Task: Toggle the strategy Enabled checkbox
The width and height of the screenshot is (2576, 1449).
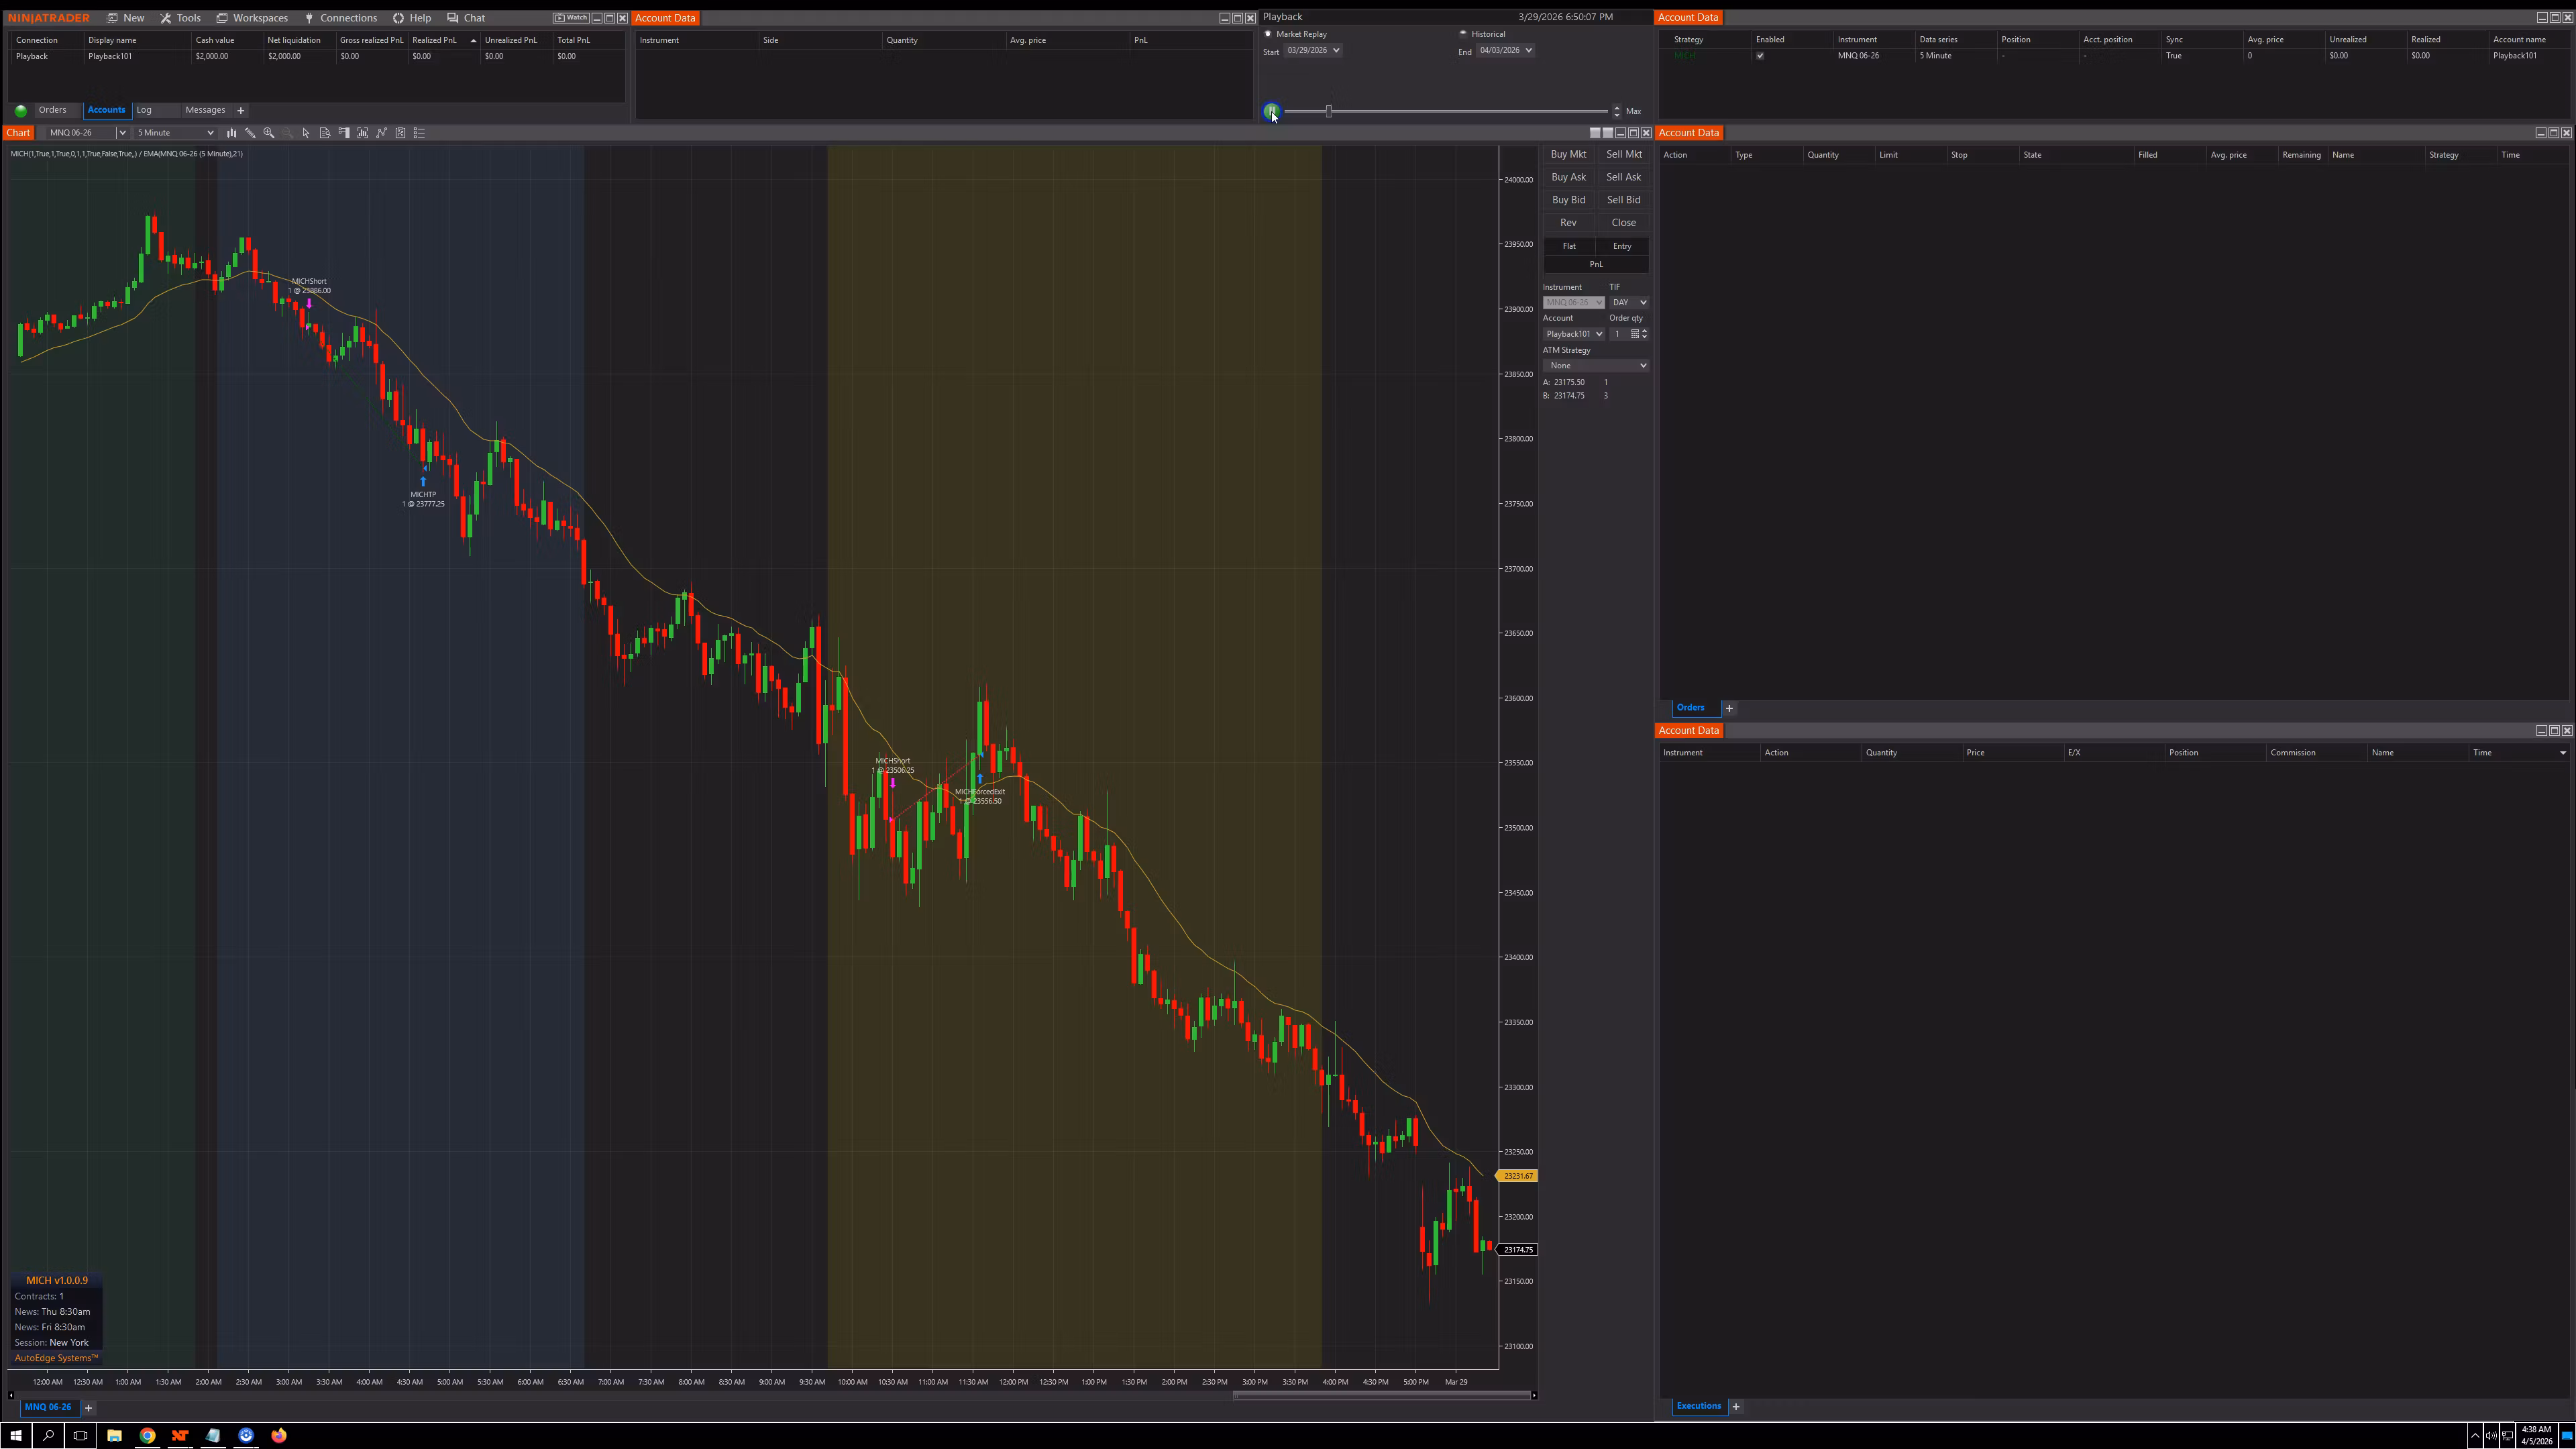Action: (1760, 56)
